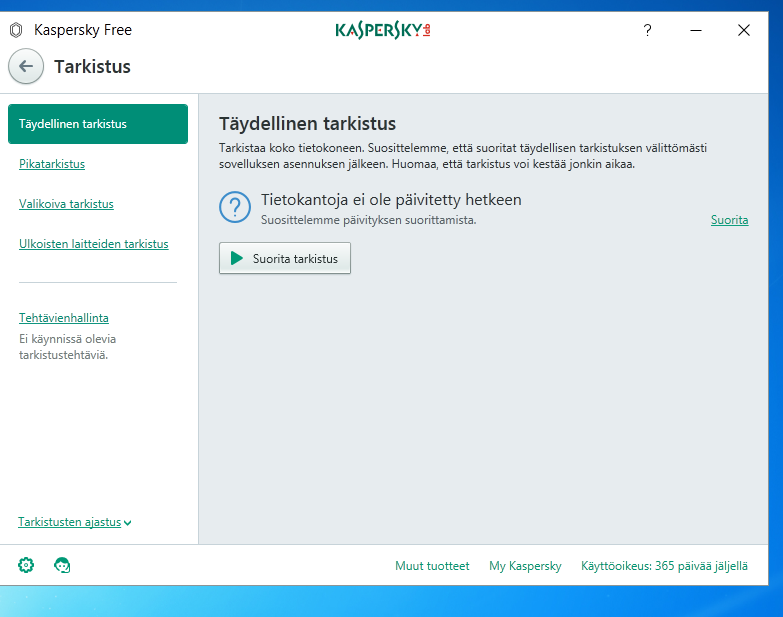This screenshot has height=617, width=783.
Task: Click the Tietokantoja ei ole päivitetty hetkeen message
Action: click(x=391, y=200)
